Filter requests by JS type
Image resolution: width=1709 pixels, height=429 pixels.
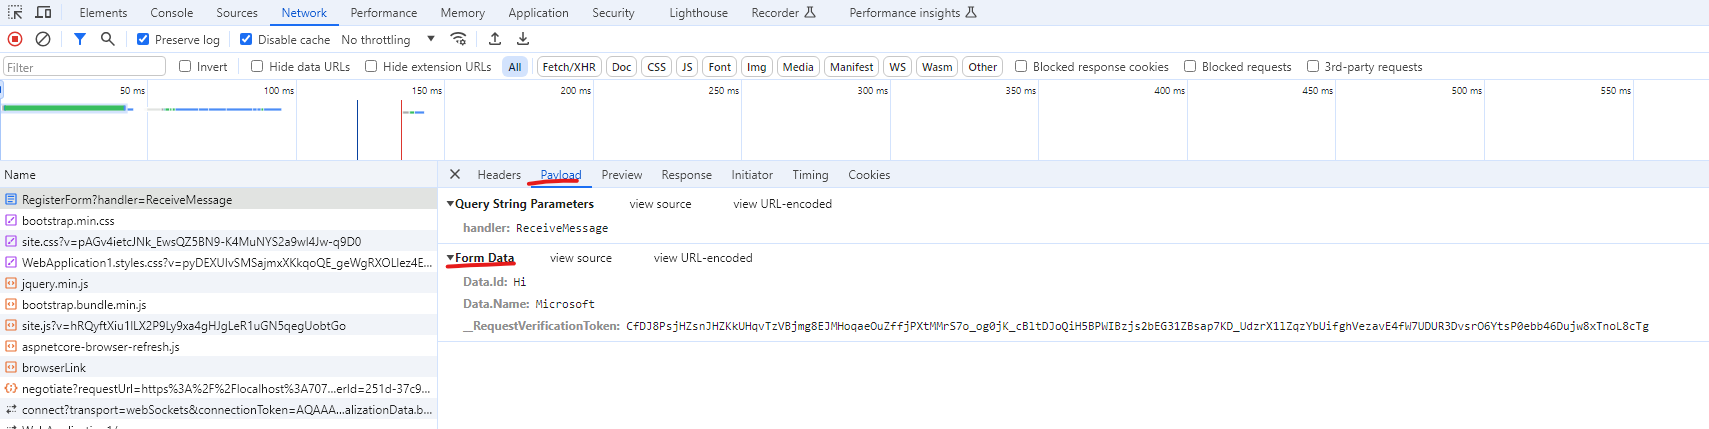686,67
